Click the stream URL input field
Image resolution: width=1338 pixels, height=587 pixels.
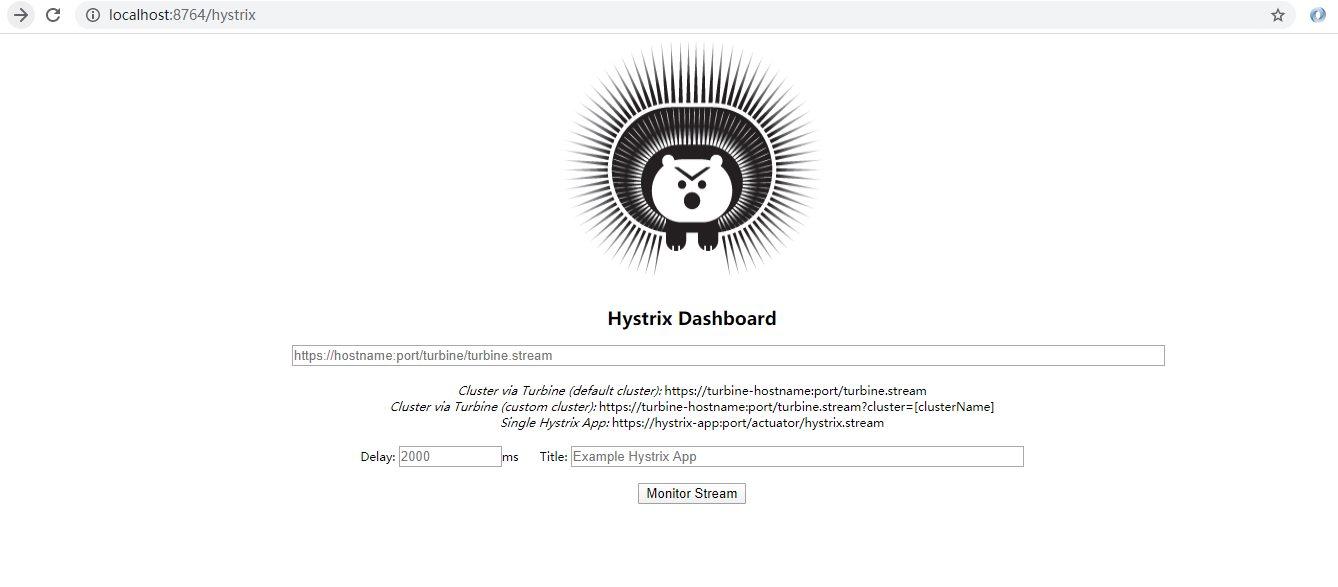(x=728, y=355)
